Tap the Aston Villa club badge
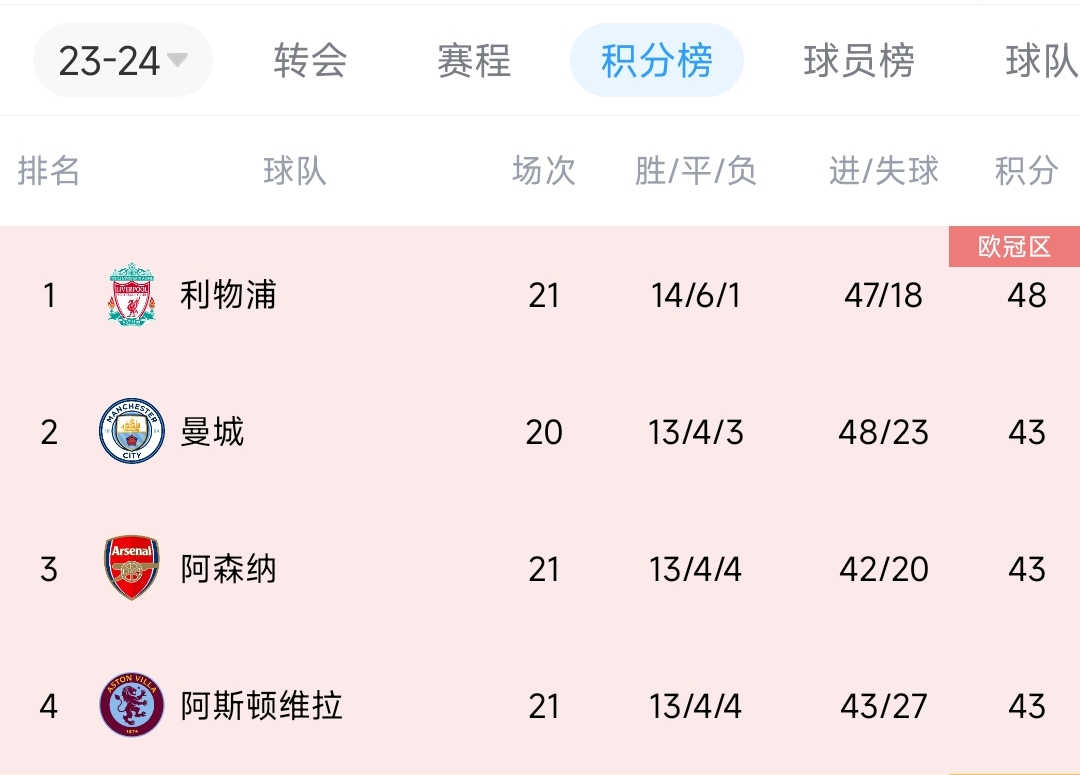The height and width of the screenshot is (775, 1080). pyautogui.click(x=132, y=705)
